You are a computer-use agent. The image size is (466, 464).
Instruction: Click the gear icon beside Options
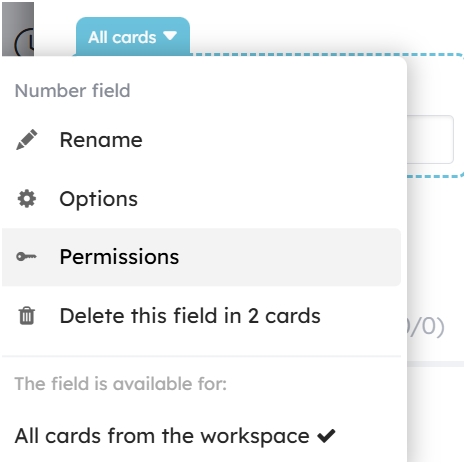click(x=27, y=199)
